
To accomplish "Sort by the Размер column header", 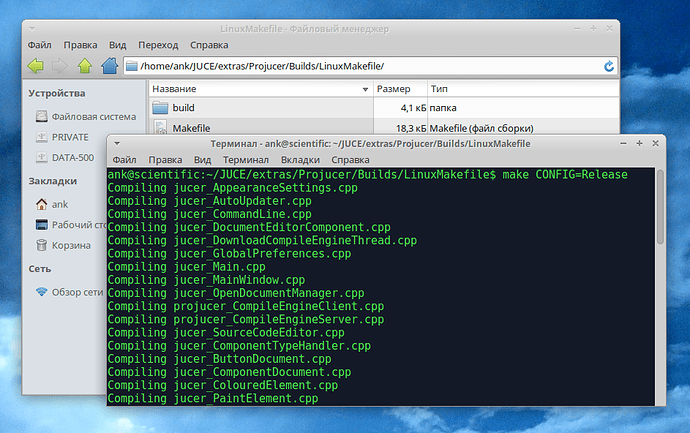I will click(x=400, y=89).
